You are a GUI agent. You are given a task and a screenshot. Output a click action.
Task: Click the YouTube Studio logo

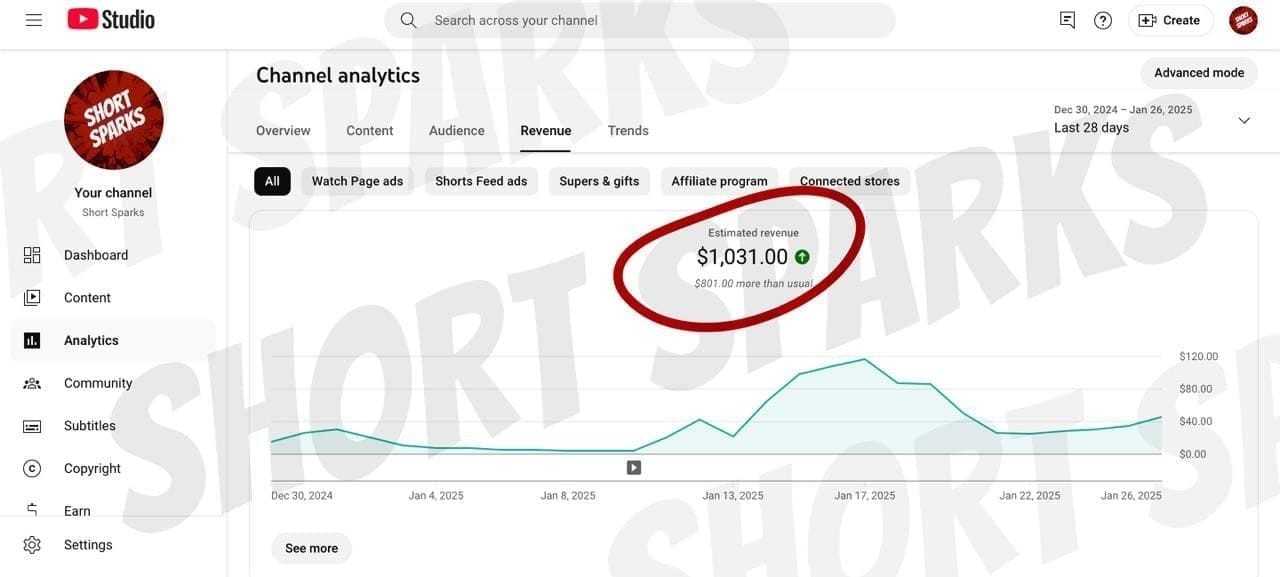coord(111,20)
